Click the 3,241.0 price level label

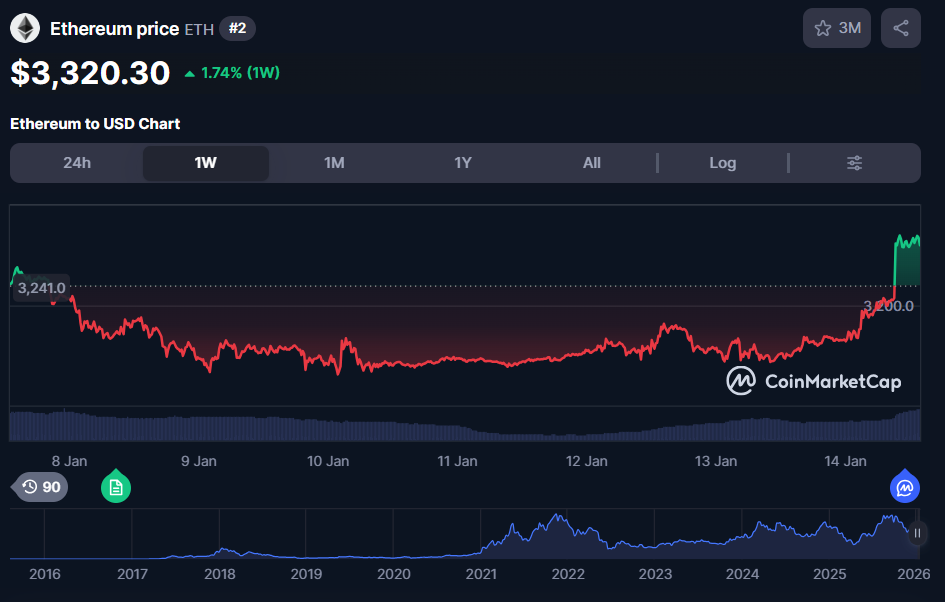[41, 288]
